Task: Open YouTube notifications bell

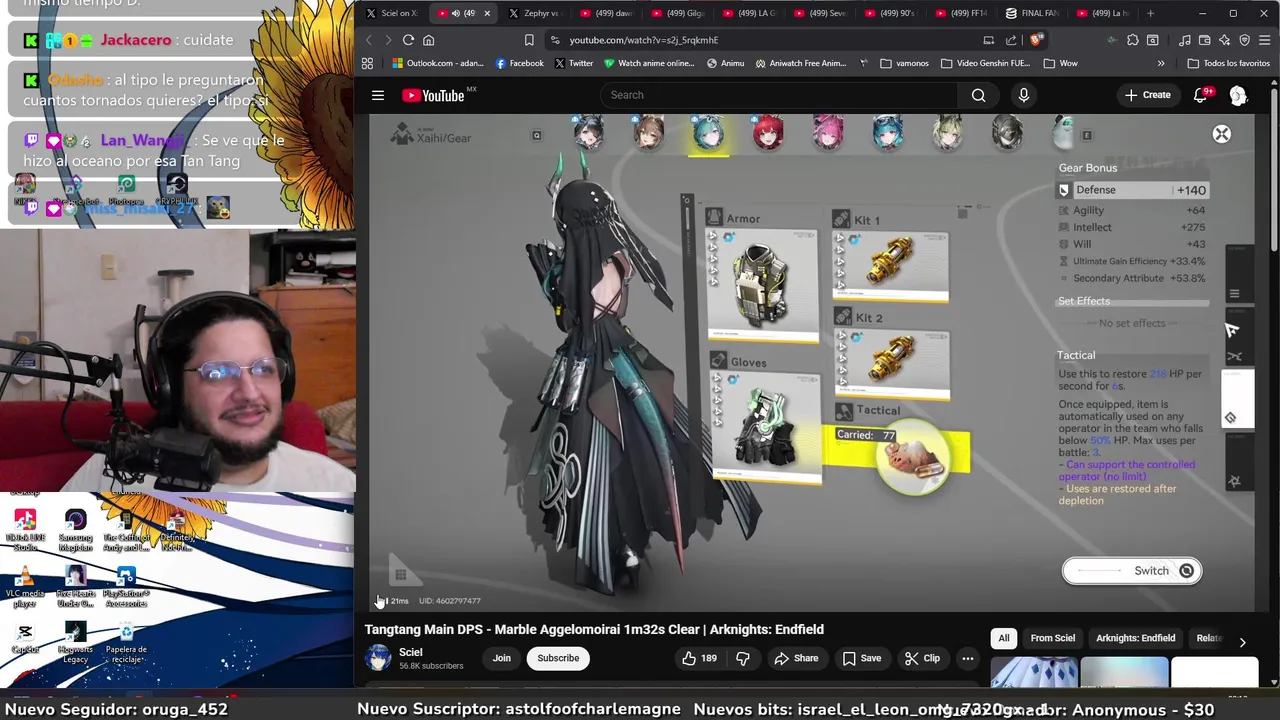Action: click(1200, 95)
